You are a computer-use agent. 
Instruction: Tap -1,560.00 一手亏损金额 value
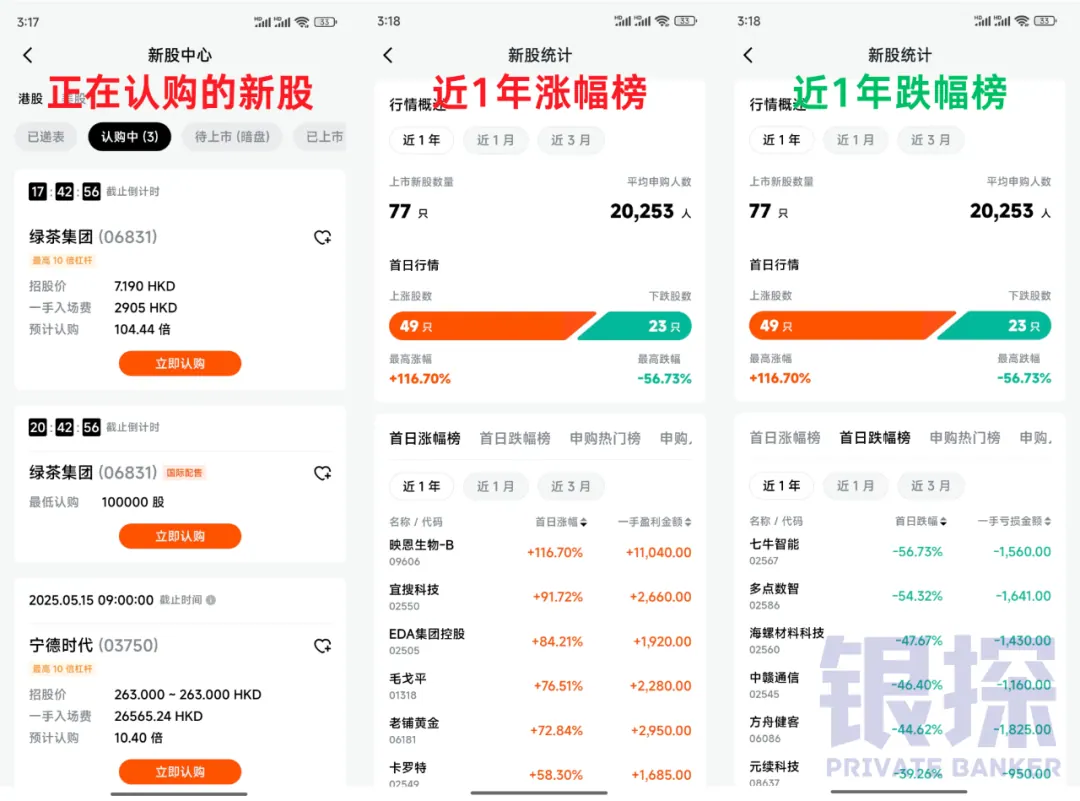tap(1022, 552)
